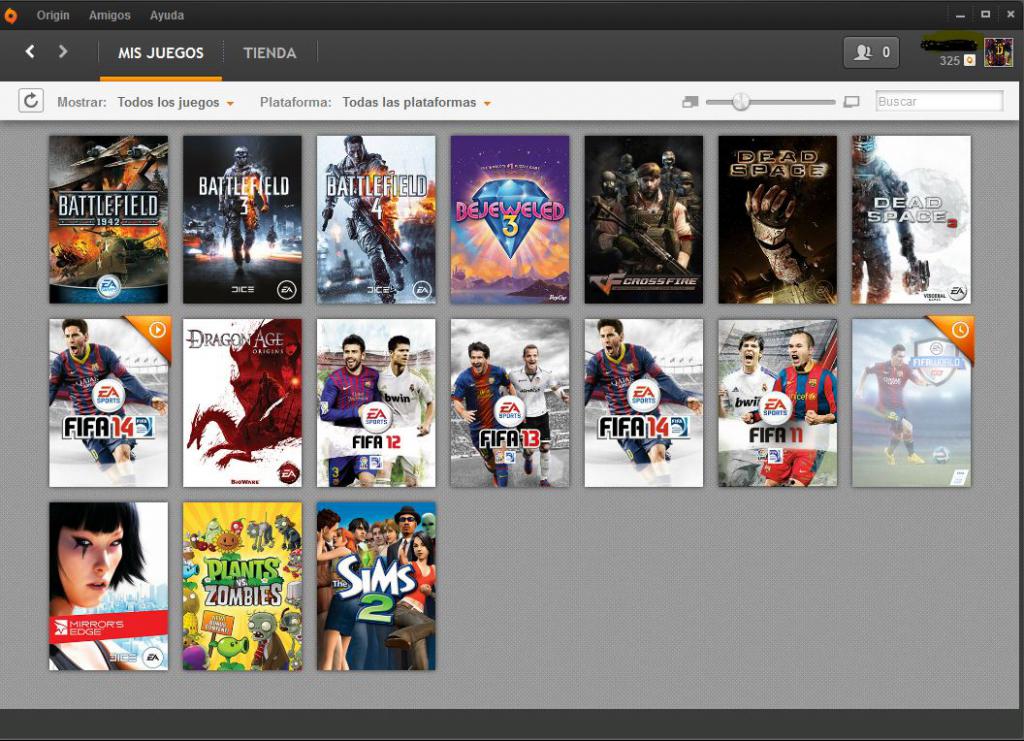The height and width of the screenshot is (741, 1024).
Task: Go back with the left arrow
Action: tap(30, 52)
